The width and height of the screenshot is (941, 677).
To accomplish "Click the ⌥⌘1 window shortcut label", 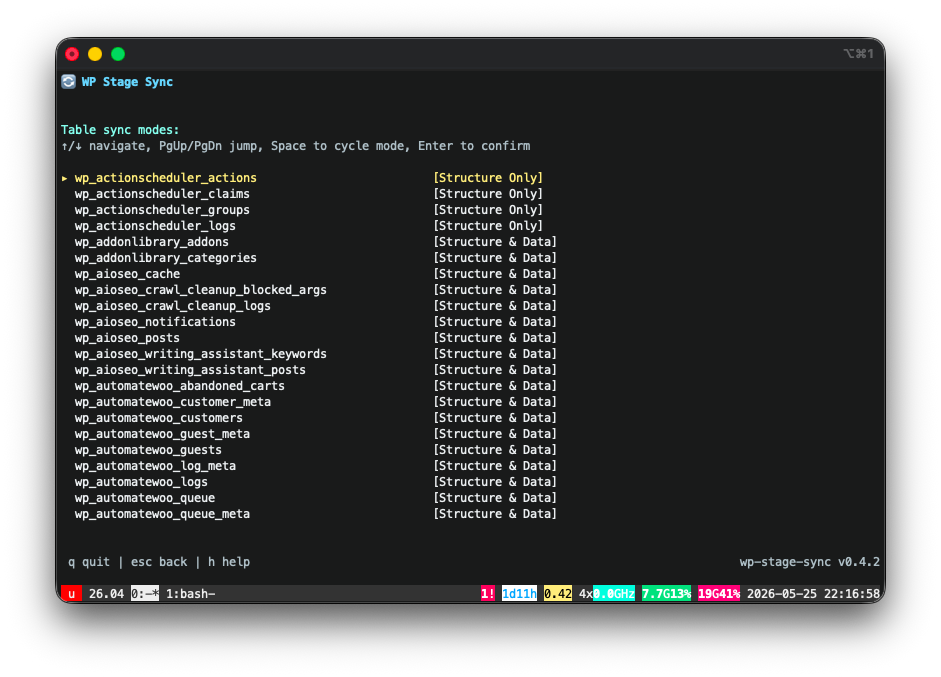I will [x=859, y=53].
